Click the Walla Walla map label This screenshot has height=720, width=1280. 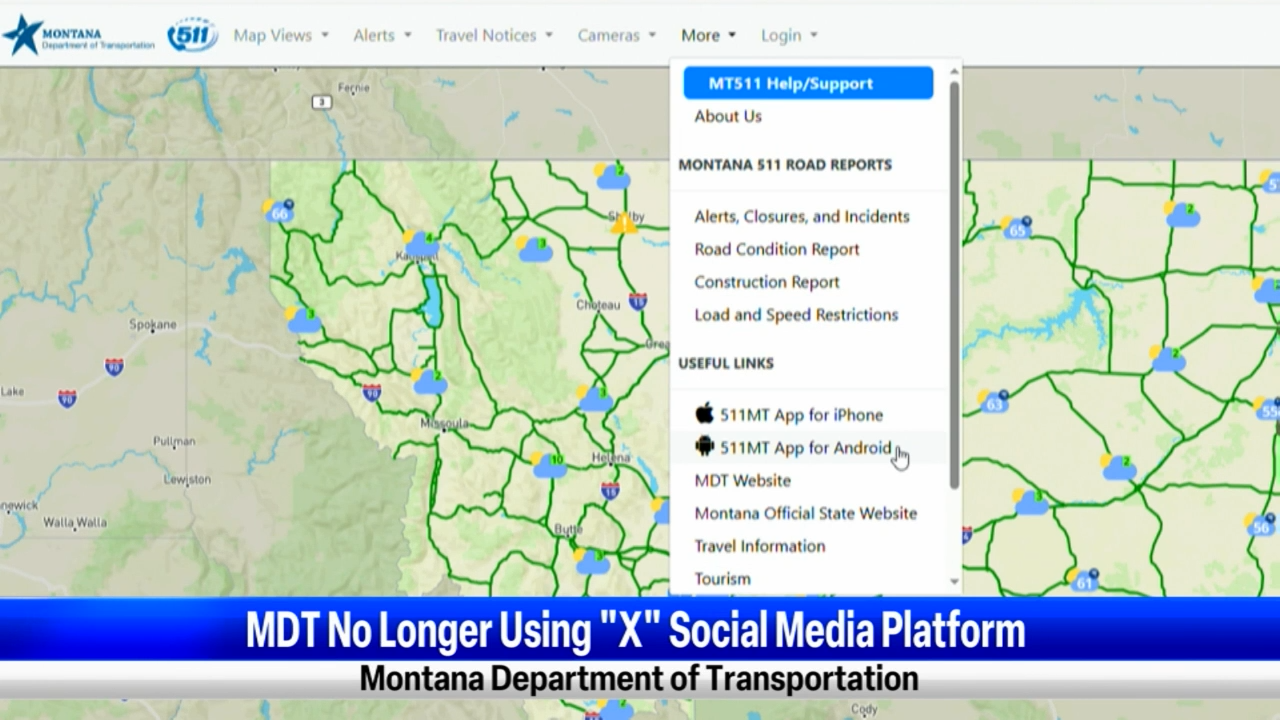pyautogui.click(x=75, y=522)
